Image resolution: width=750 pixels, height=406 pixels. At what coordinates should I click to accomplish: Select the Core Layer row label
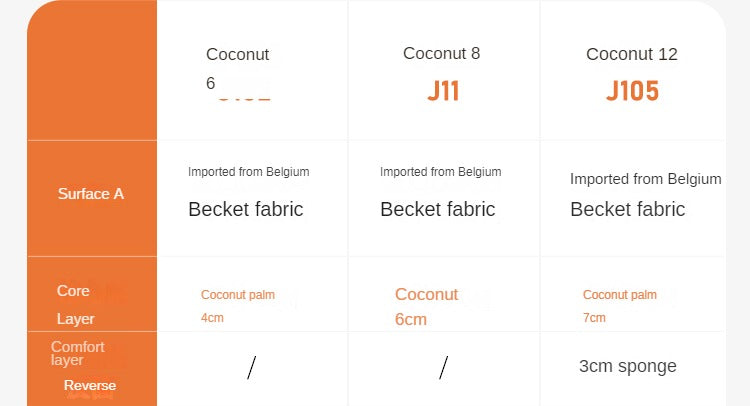pos(75,304)
